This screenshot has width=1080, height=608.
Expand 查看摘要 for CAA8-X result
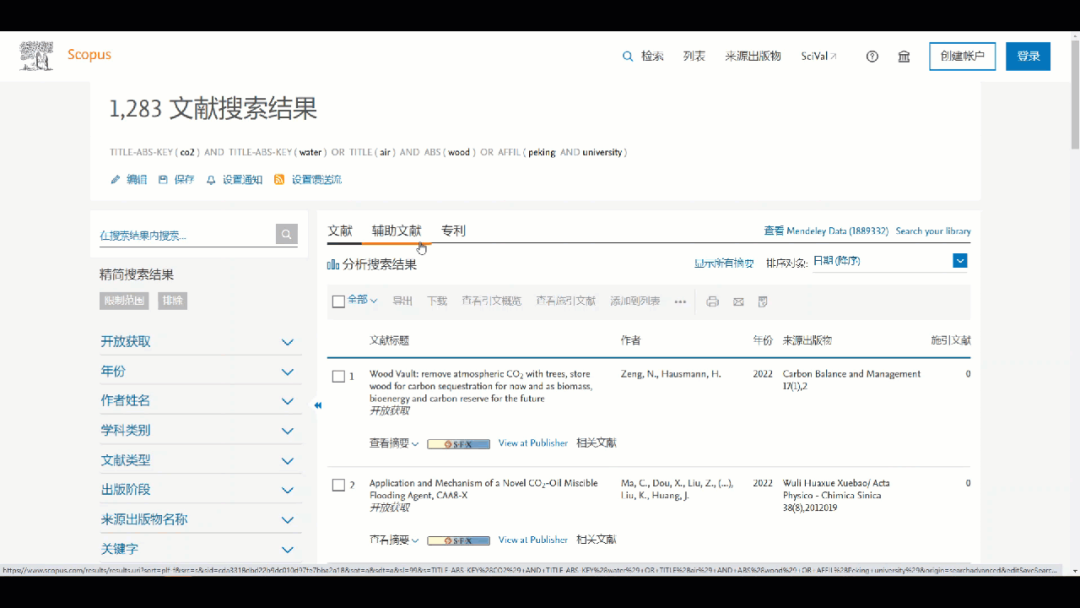[x=394, y=540]
